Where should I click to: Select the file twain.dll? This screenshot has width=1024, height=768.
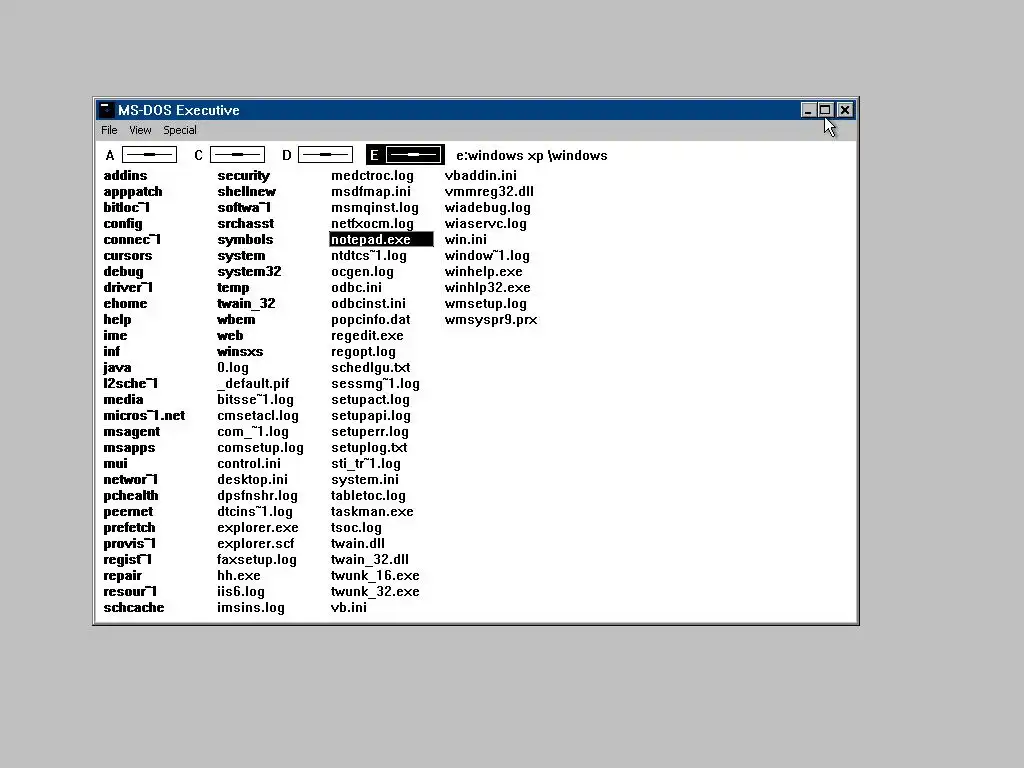pyautogui.click(x=358, y=543)
